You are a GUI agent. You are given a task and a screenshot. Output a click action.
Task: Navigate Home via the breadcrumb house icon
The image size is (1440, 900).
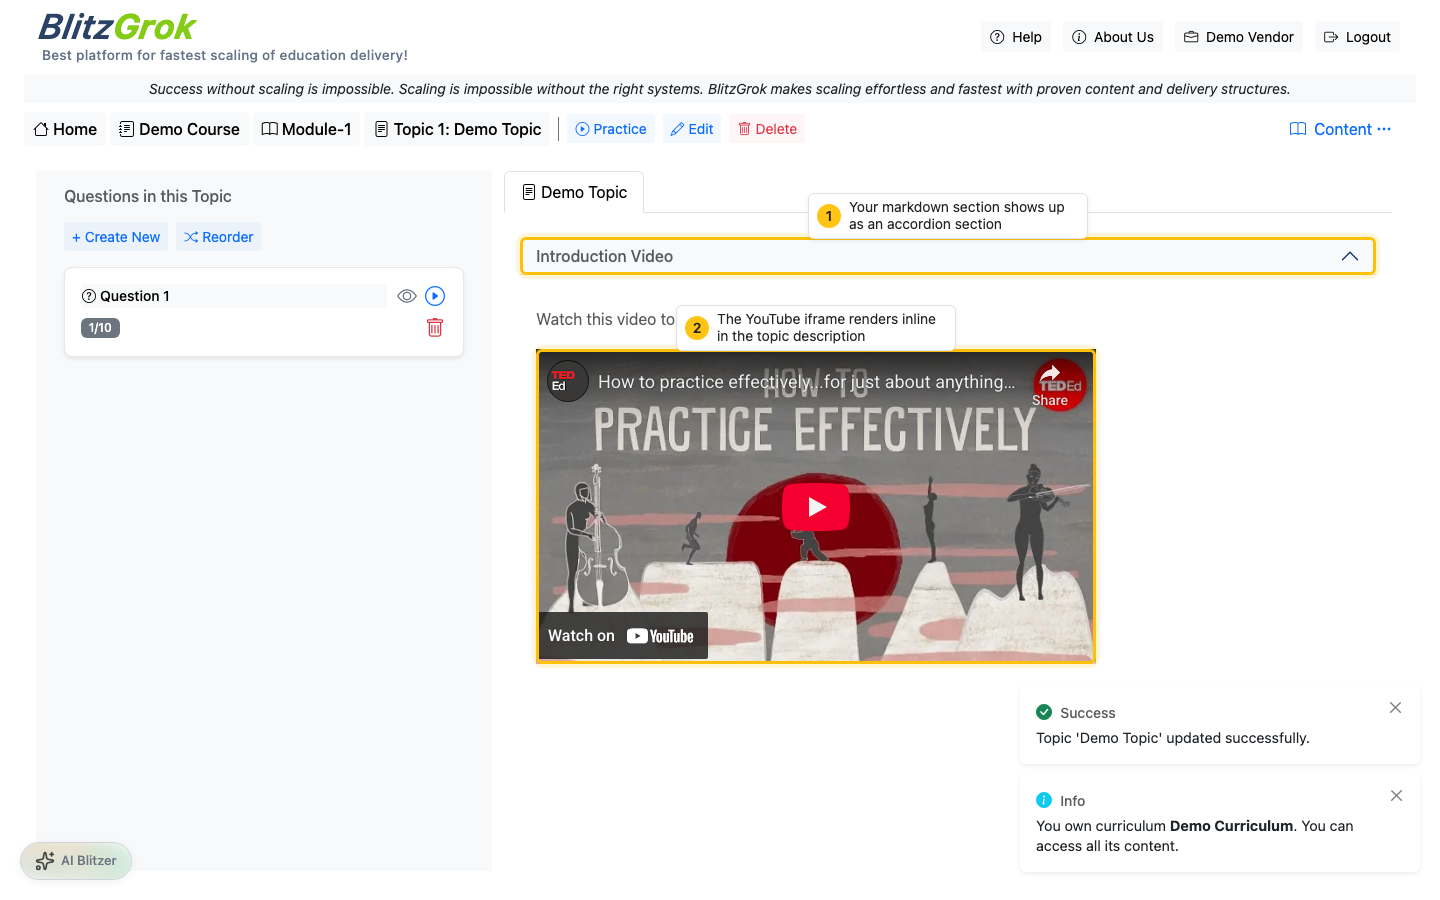tap(40, 128)
